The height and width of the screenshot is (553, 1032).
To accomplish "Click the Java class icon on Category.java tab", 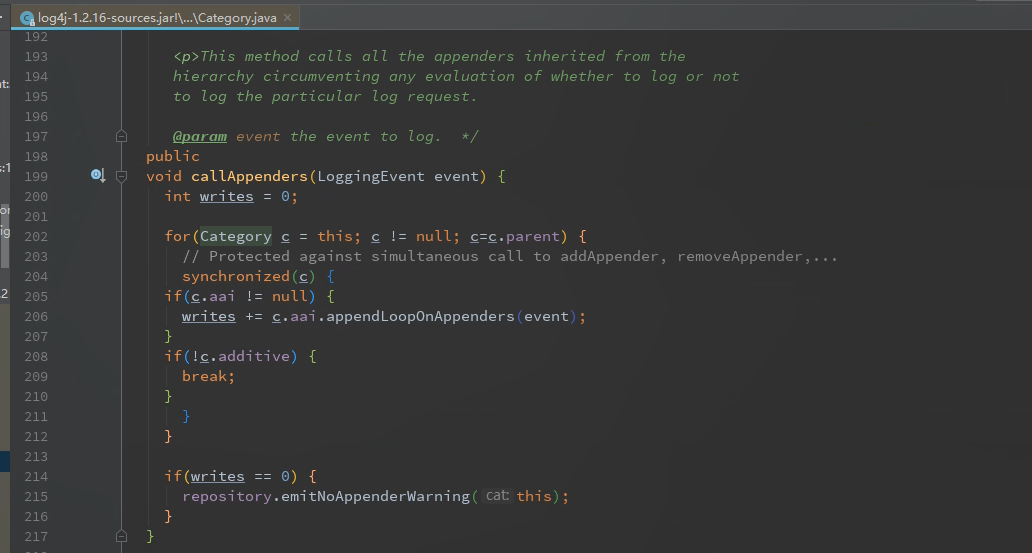I will click(27, 18).
